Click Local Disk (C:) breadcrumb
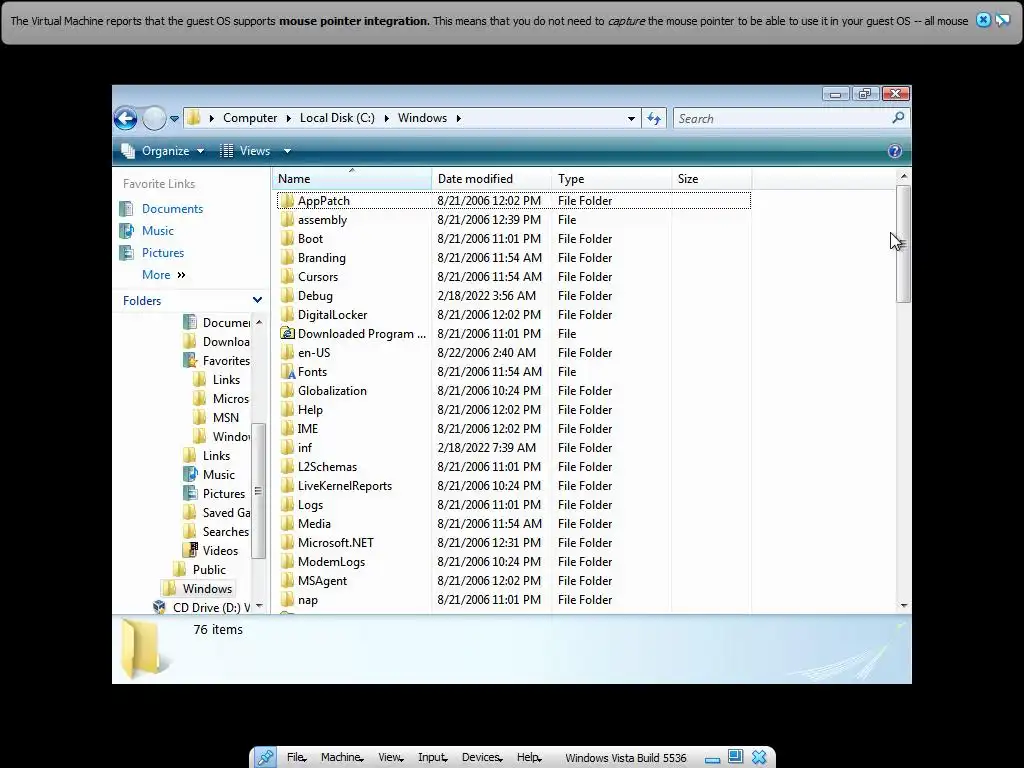The width and height of the screenshot is (1024, 768). (x=337, y=118)
